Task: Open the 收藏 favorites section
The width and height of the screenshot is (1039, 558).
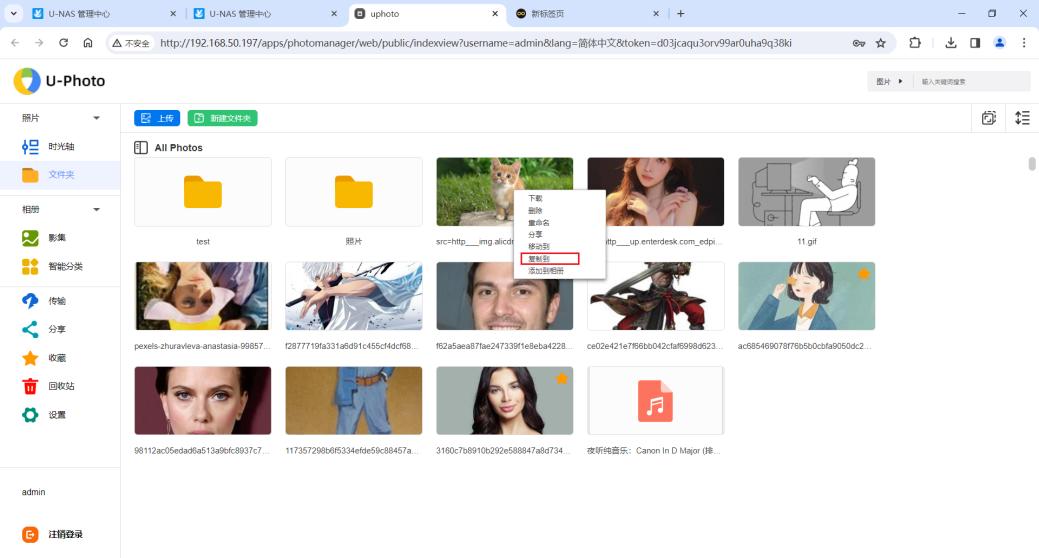Action: 56,358
